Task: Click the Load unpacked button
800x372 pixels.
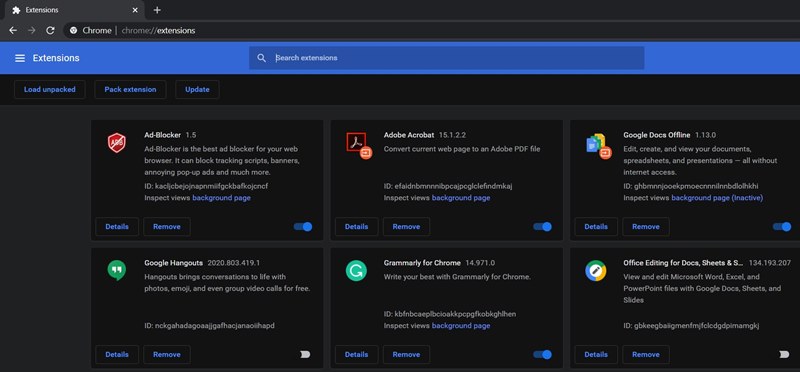Action: click(49, 89)
